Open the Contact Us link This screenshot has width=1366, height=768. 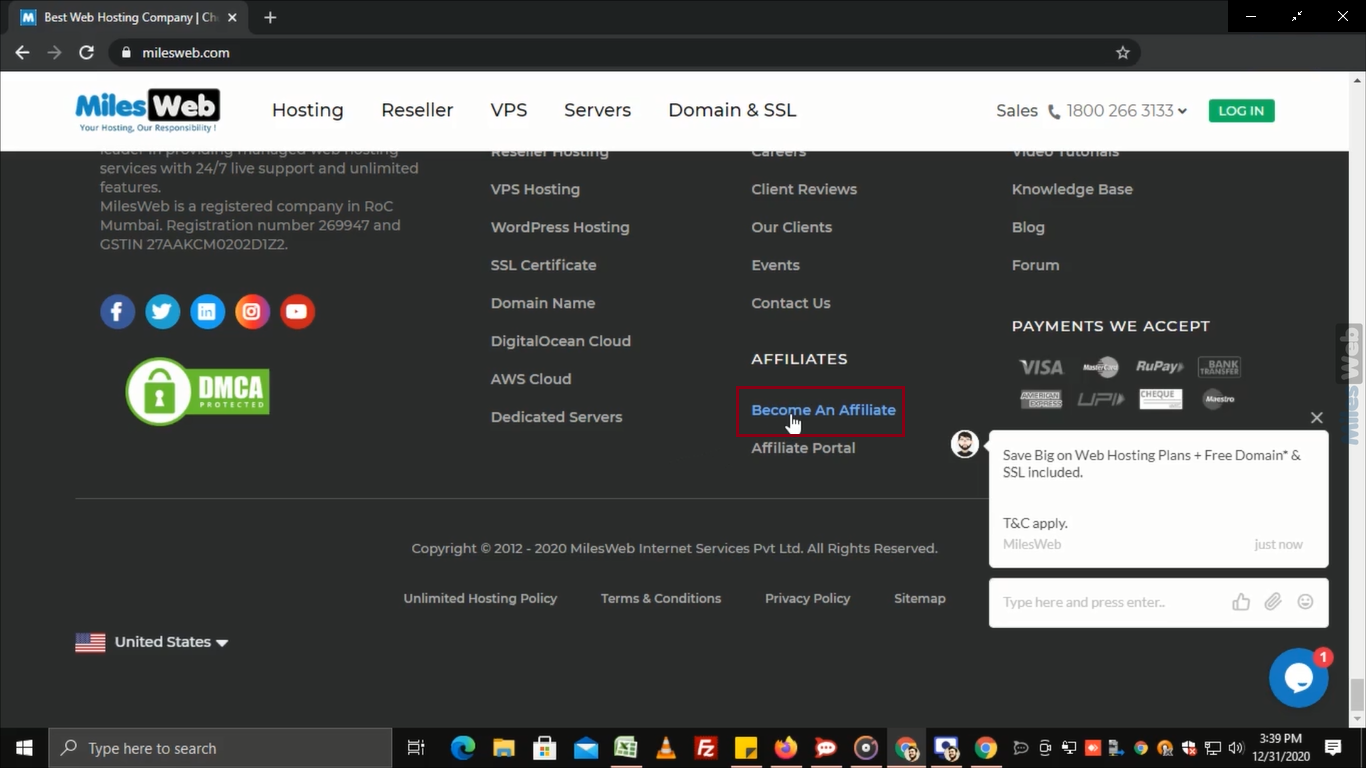[791, 303]
